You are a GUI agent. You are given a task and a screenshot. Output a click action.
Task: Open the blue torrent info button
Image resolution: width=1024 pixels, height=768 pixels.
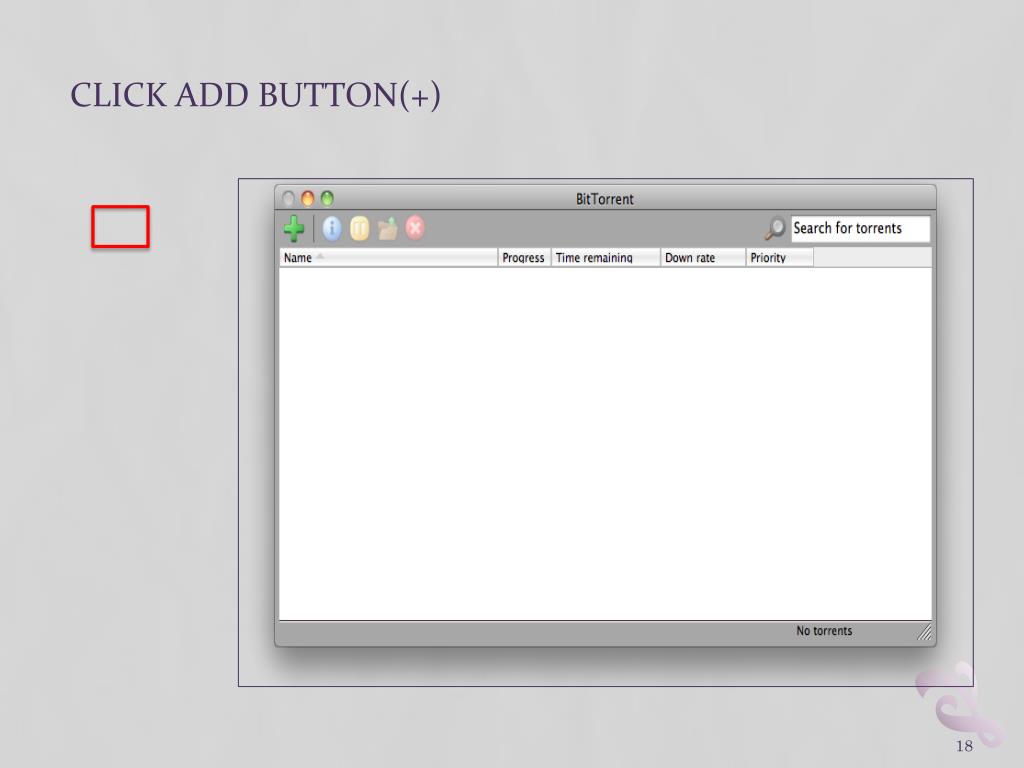[332, 229]
